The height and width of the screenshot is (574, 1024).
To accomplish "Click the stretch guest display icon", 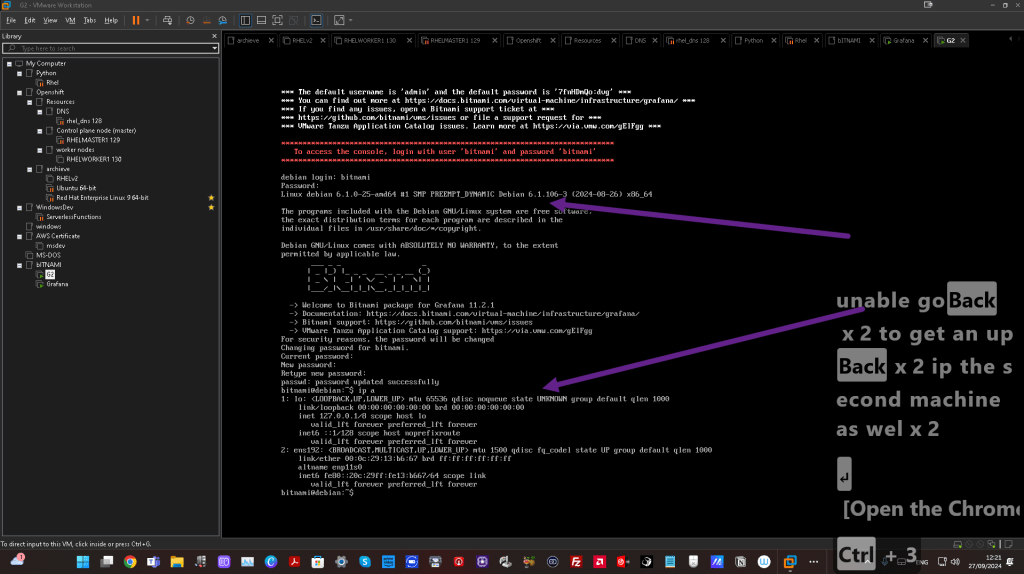I will (339, 20).
